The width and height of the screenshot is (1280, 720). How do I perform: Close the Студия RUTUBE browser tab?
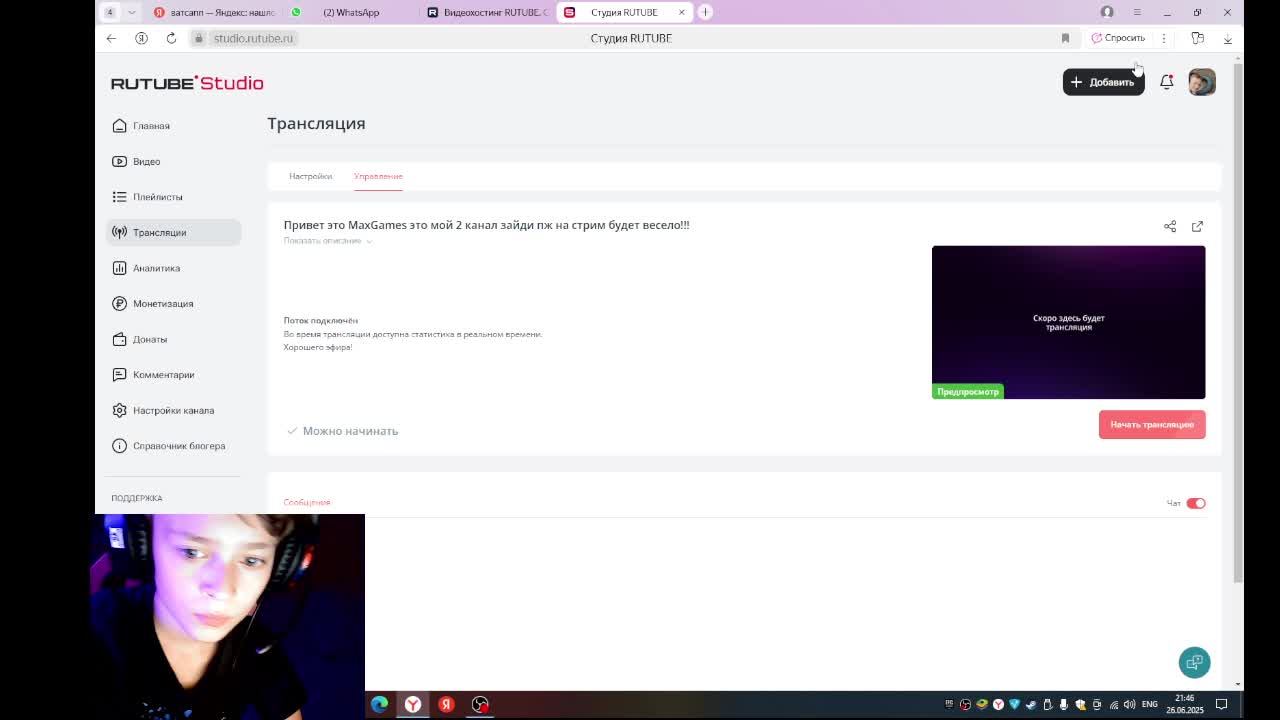(682, 12)
